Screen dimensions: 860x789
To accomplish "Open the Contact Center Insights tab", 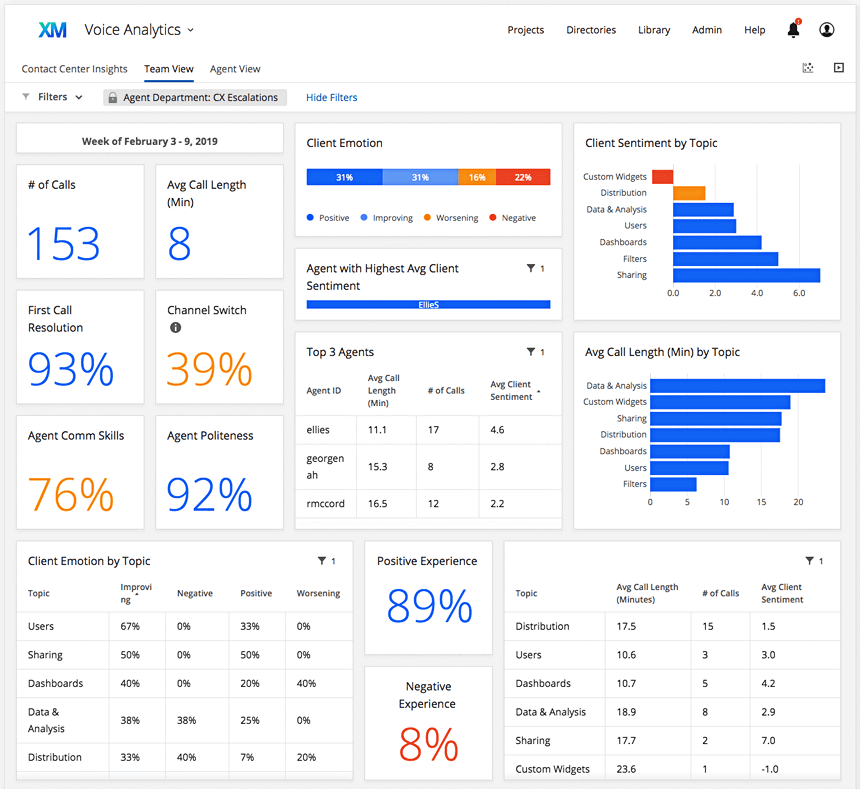I will [74, 68].
